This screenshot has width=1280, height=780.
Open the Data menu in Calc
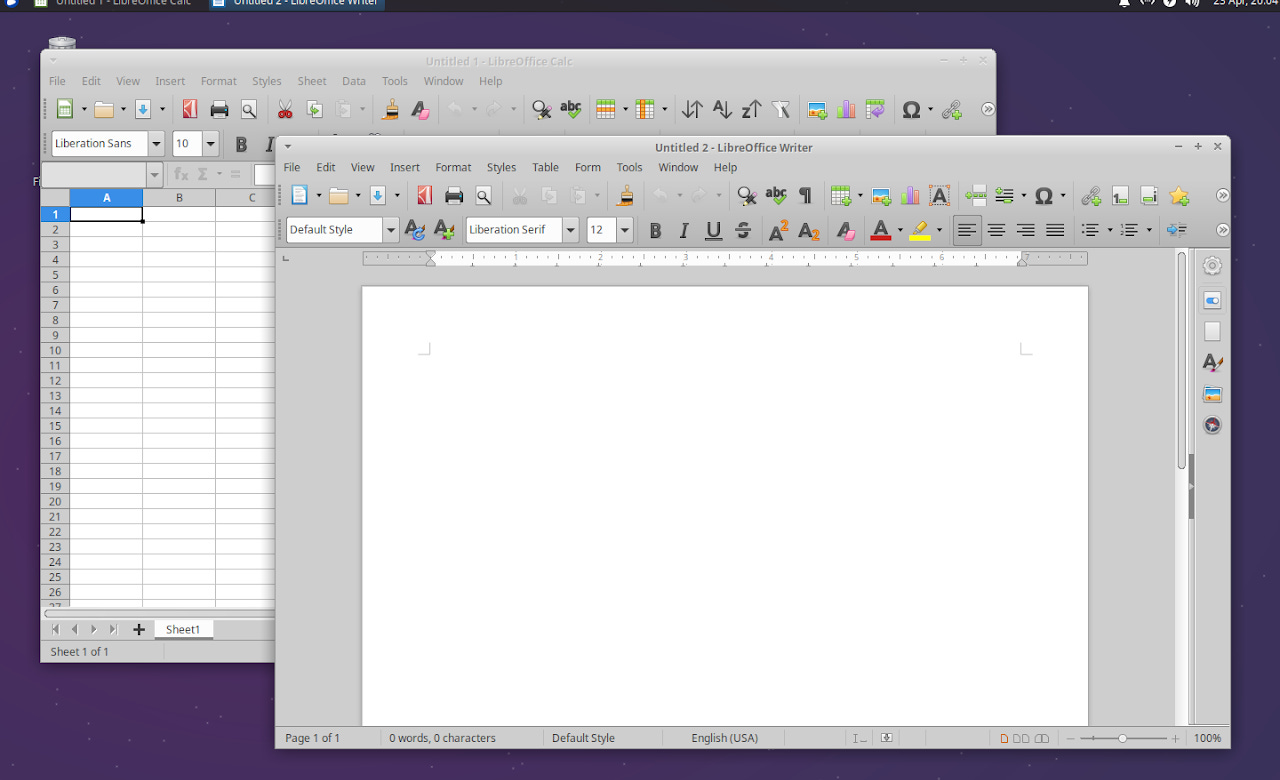coord(354,81)
